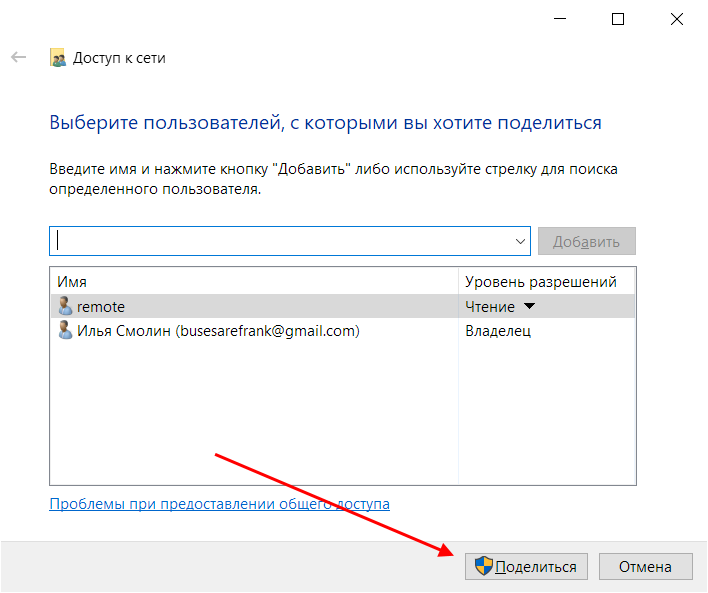Click the shield icon on Поделиться button
The width and height of the screenshot is (708, 593).
pyautogui.click(x=484, y=566)
